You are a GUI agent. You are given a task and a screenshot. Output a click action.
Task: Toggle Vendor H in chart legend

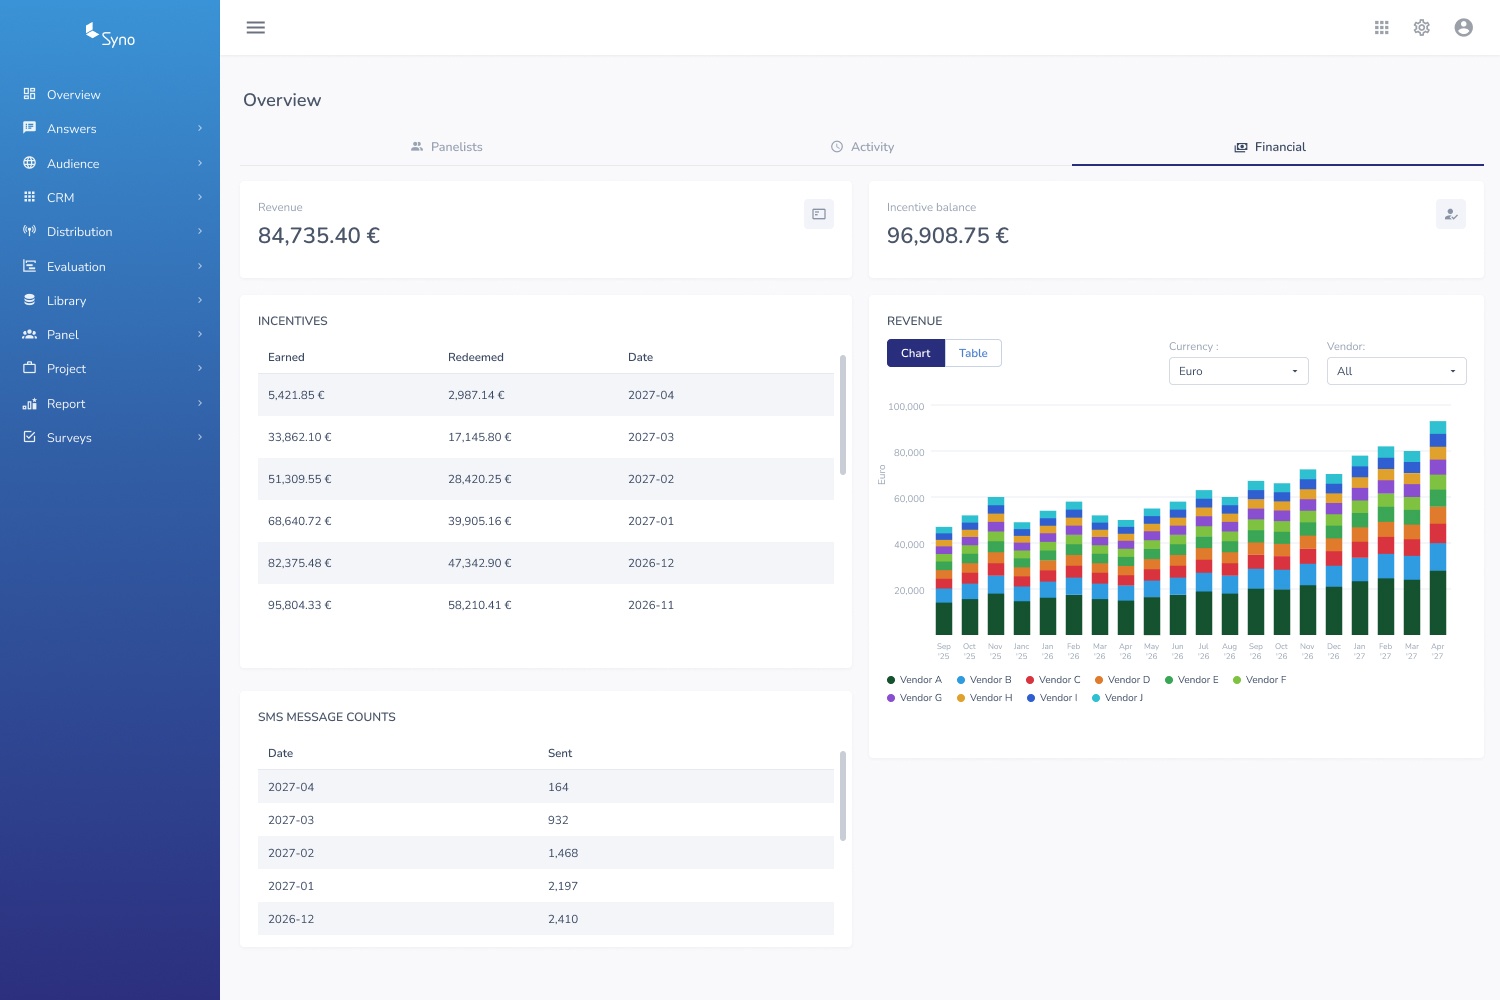pos(984,698)
